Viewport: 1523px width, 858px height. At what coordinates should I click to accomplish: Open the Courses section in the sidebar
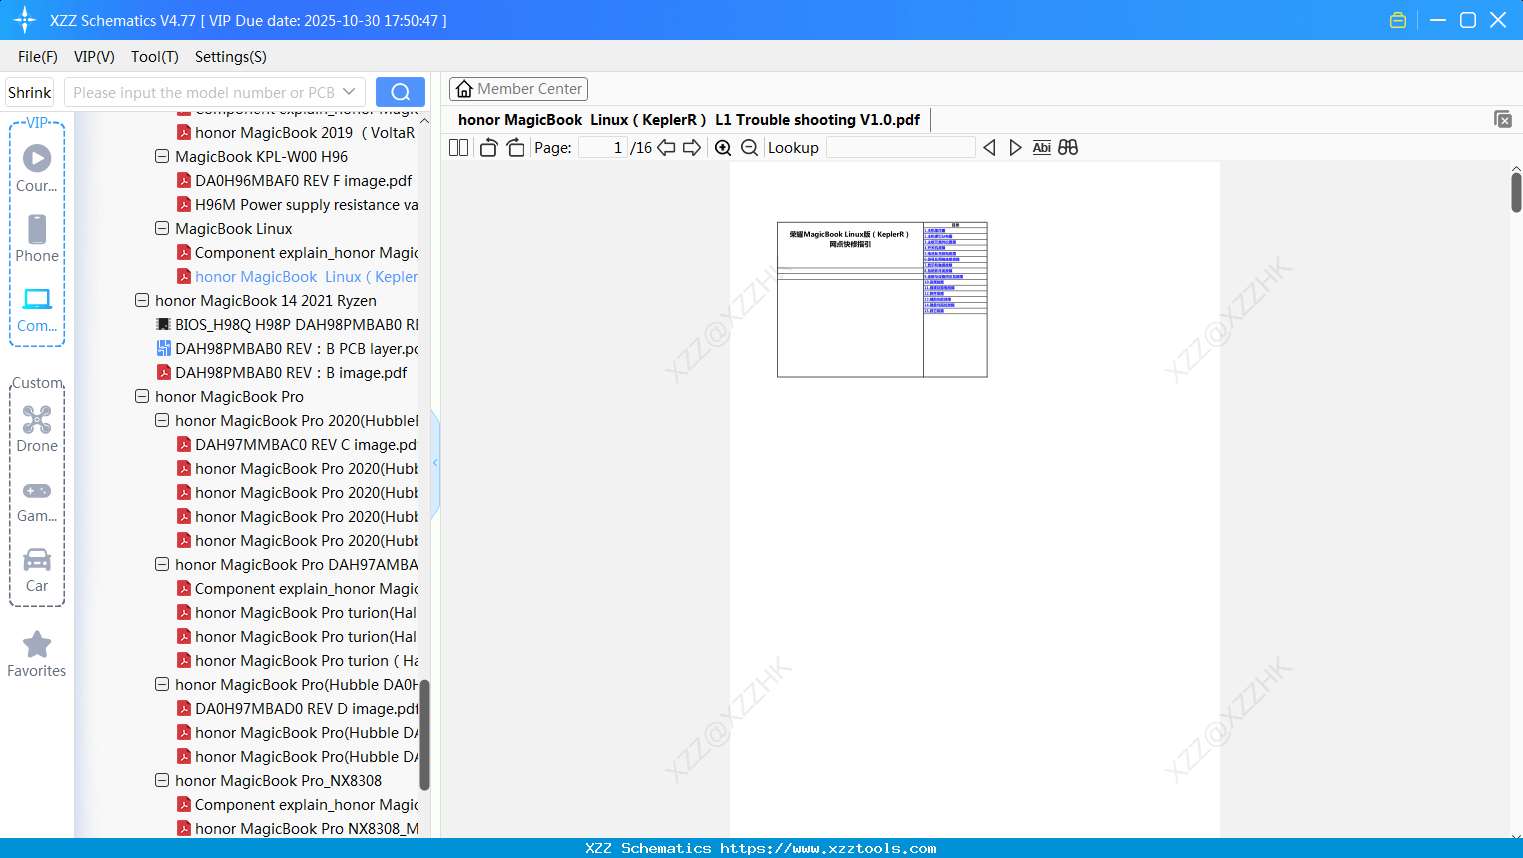[37, 168]
